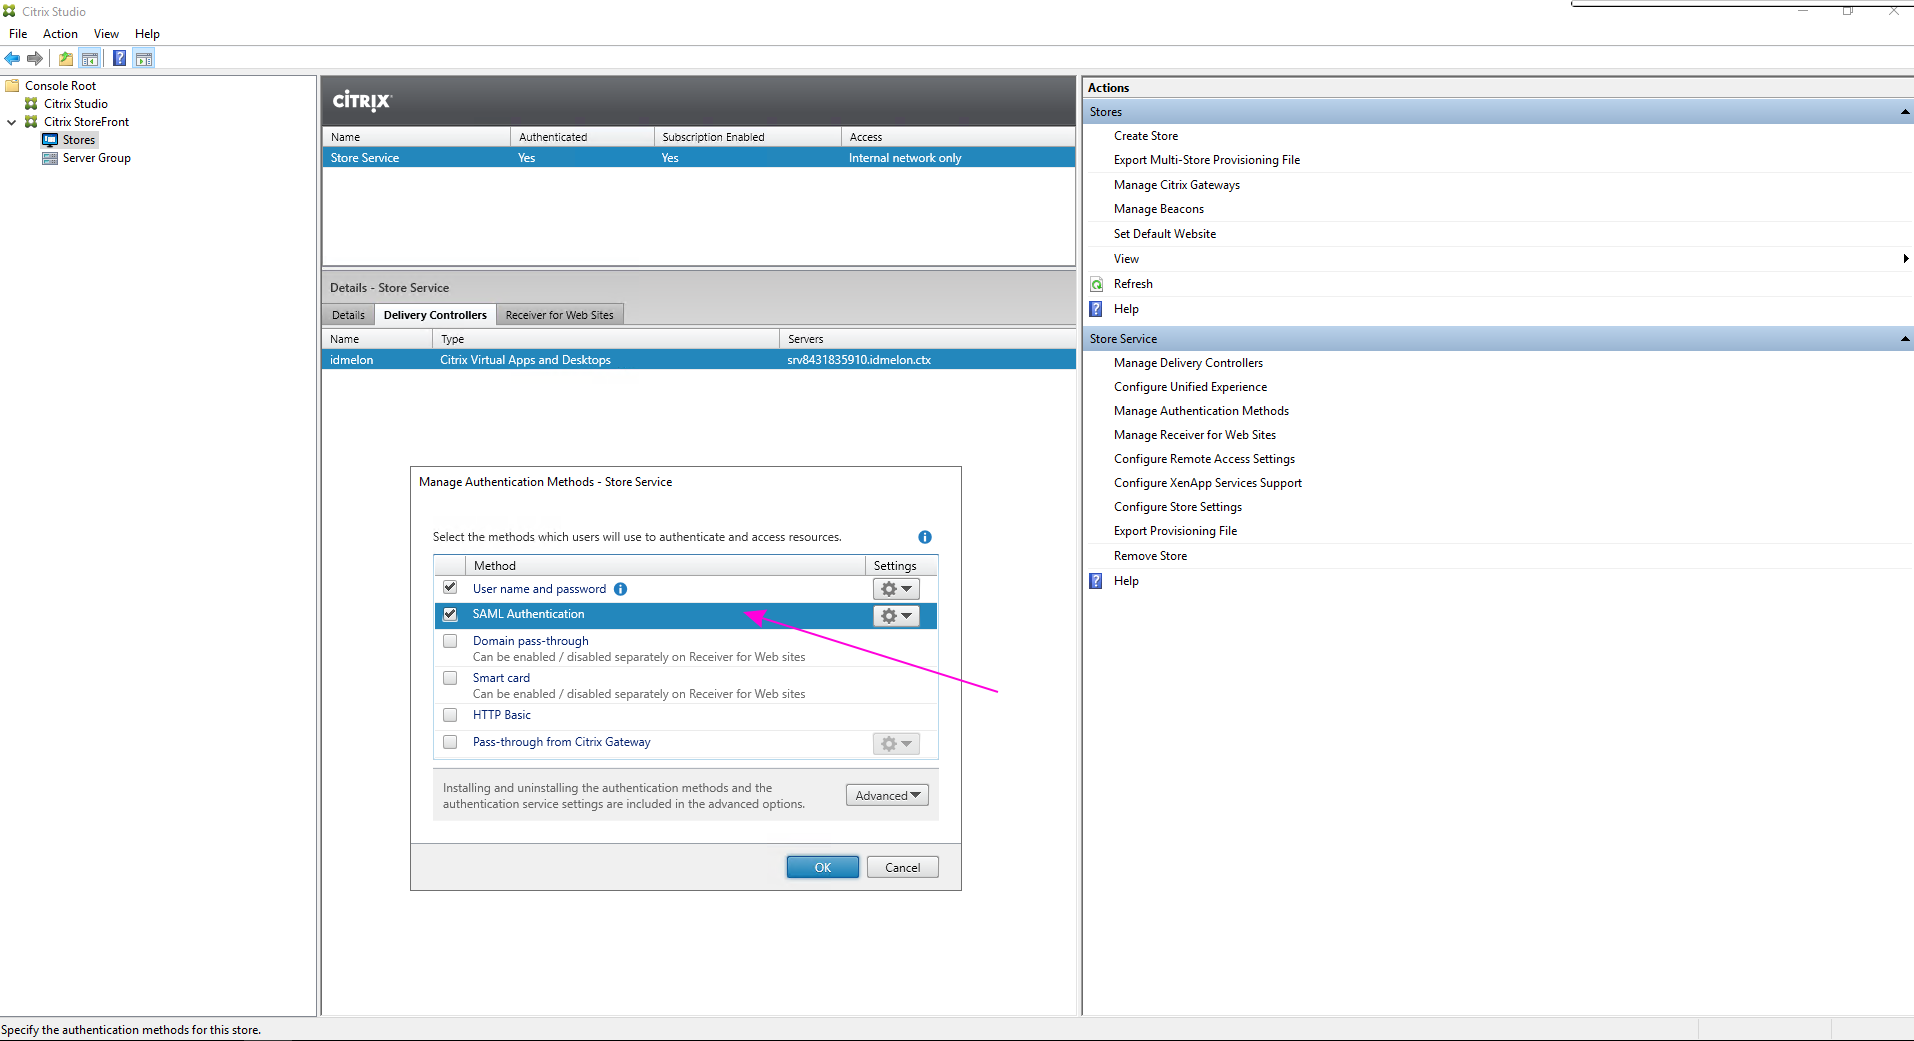The image size is (1914, 1041).
Task: Select the Delivery Controllers tab
Action: (x=435, y=315)
